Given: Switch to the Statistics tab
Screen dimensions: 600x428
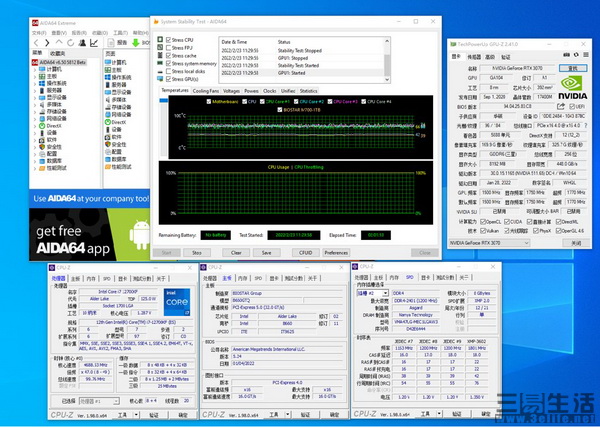Looking at the screenshot, I should click(x=308, y=91).
